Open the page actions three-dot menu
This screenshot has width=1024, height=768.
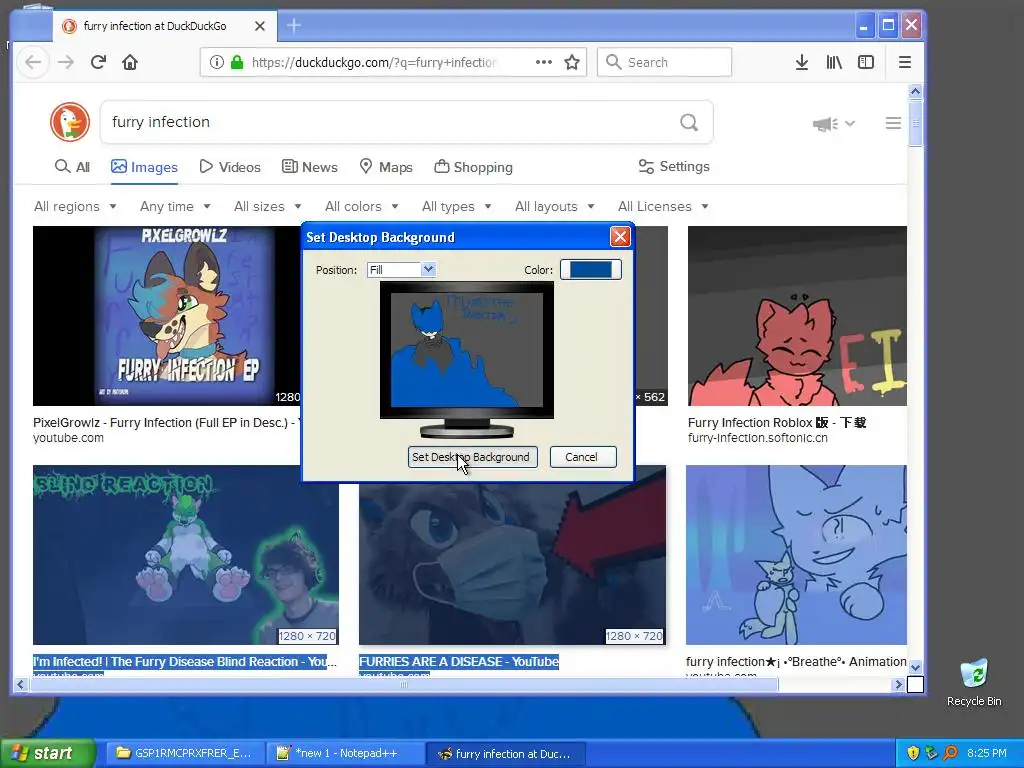pos(543,62)
